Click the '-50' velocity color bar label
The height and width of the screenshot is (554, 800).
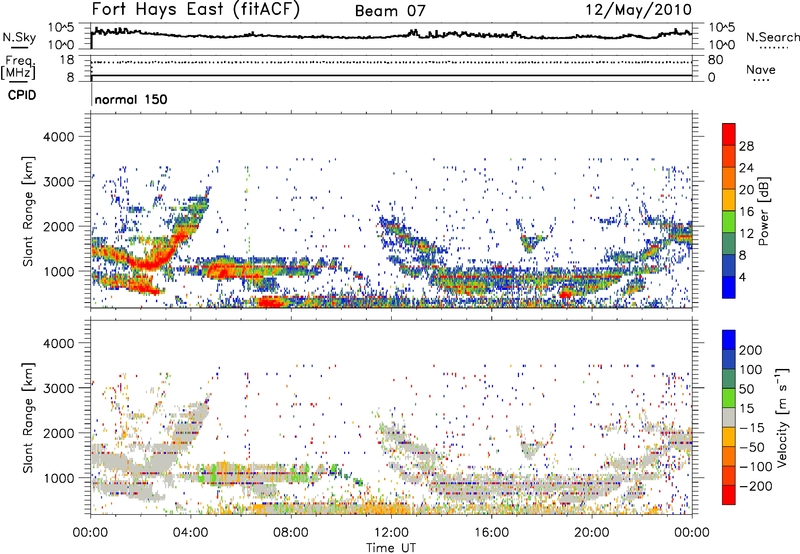(x=752, y=447)
